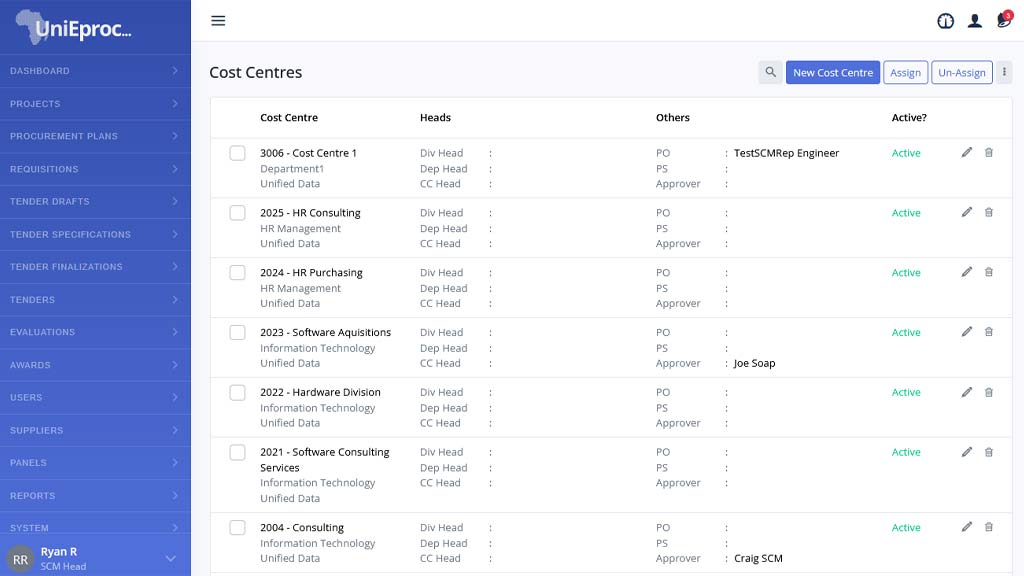Expand the Tenders sidebar section
The width and height of the screenshot is (1024, 576).
coord(95,299)
